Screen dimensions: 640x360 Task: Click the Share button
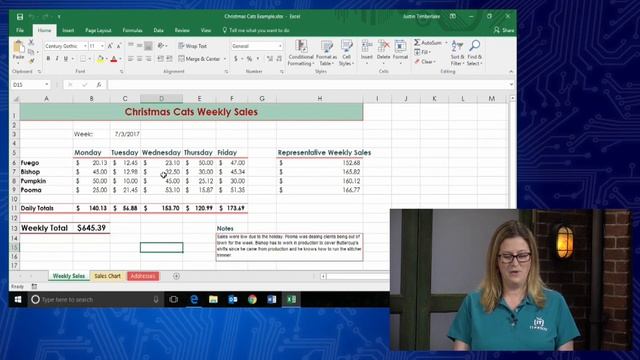tap(504, 30)
